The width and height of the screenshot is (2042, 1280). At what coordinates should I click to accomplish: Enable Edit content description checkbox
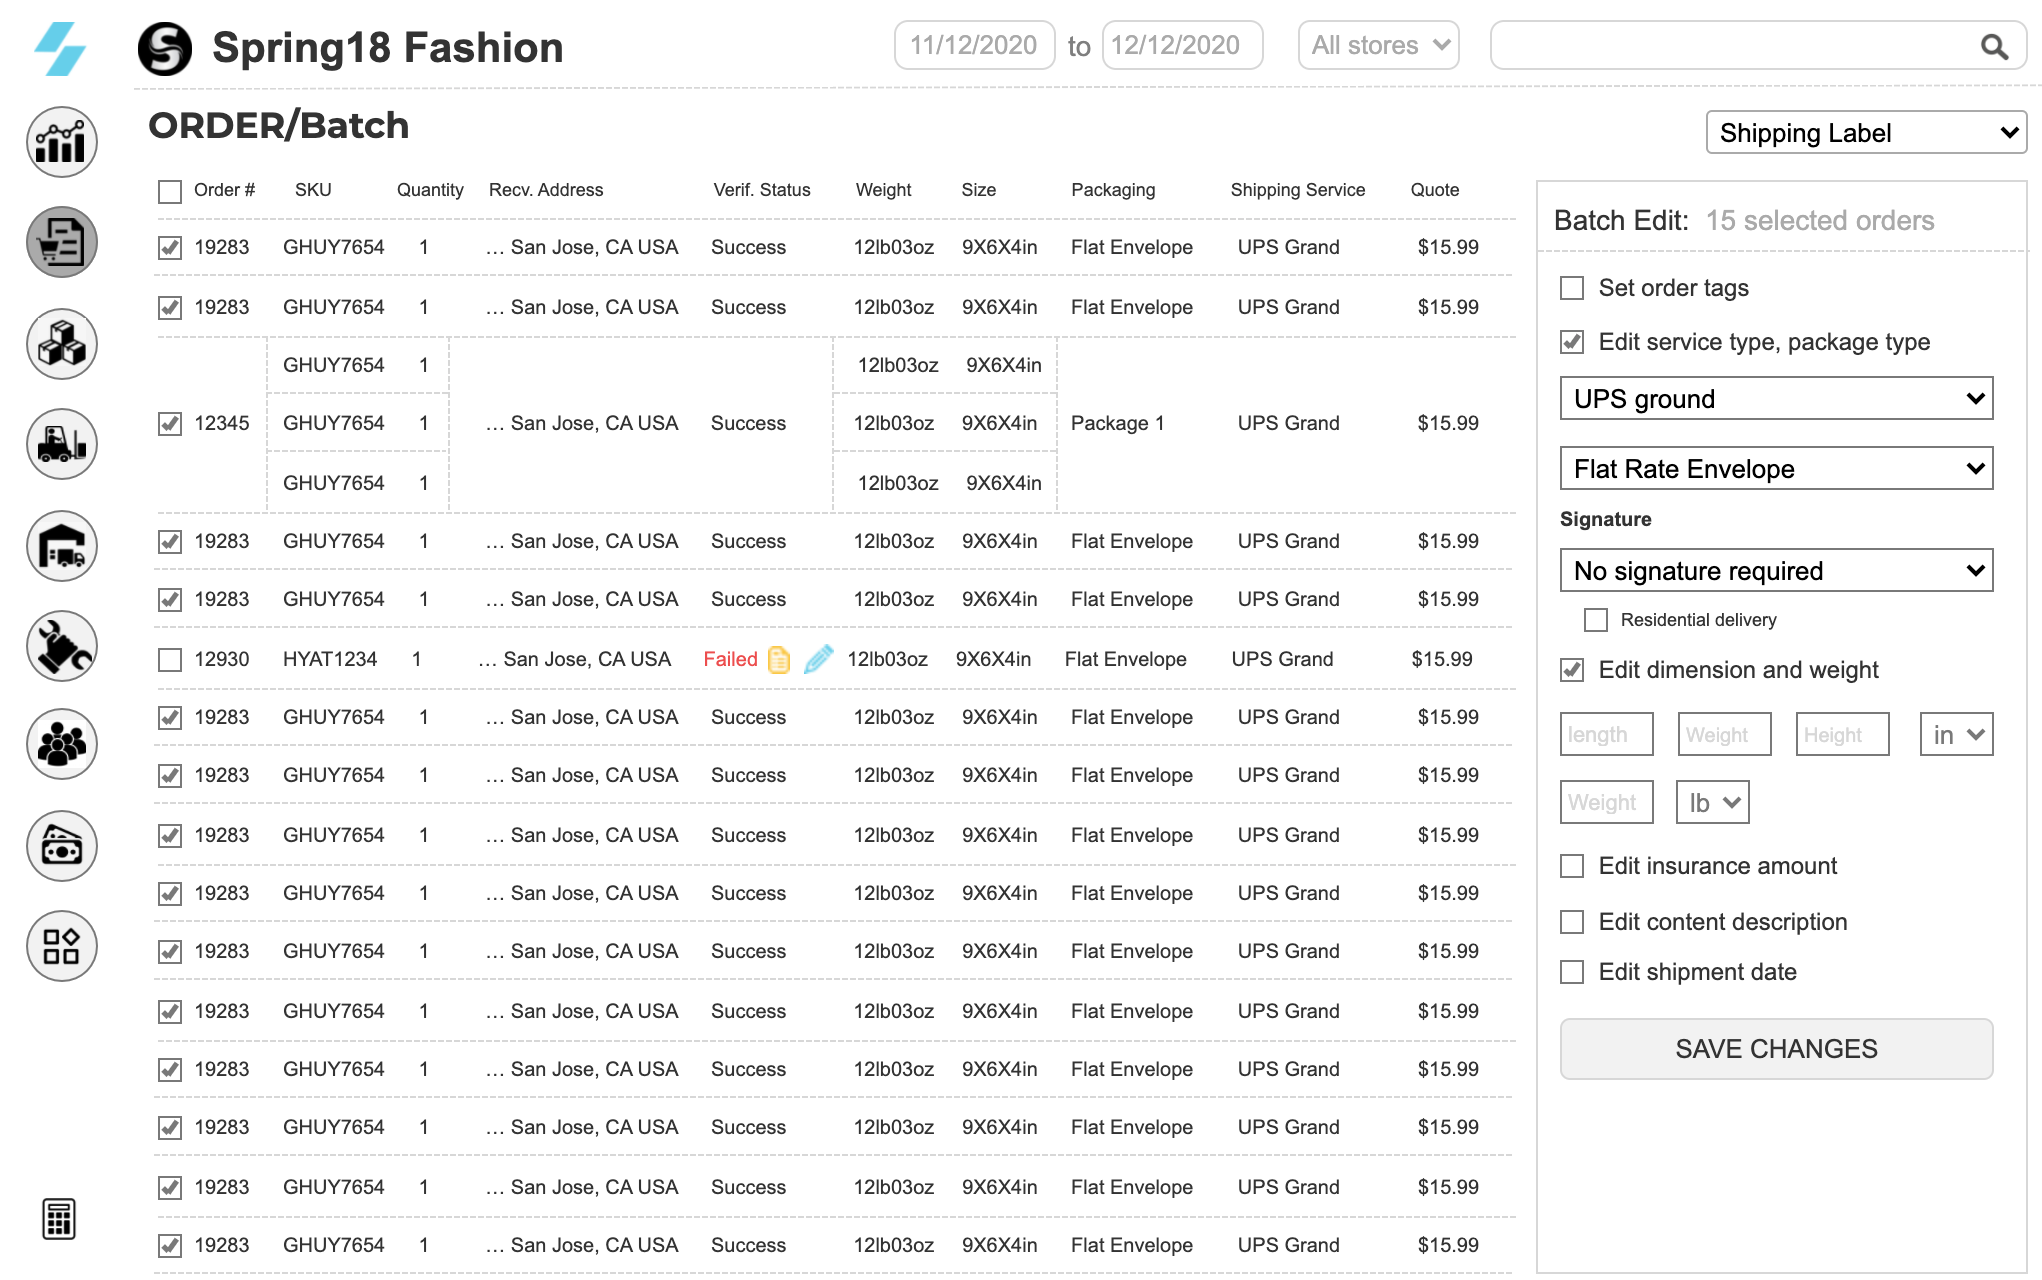pos(1572,923)
